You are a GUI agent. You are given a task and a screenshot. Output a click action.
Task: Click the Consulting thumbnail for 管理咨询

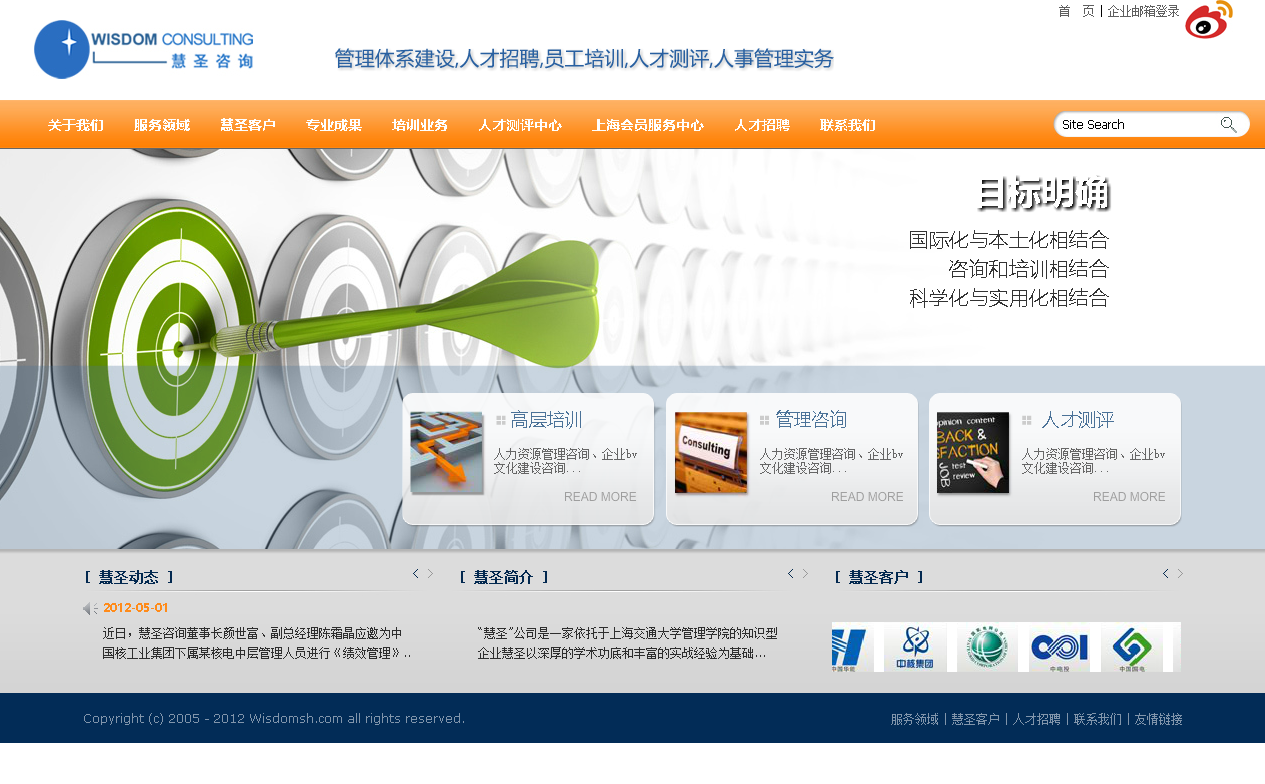(711, 453)
